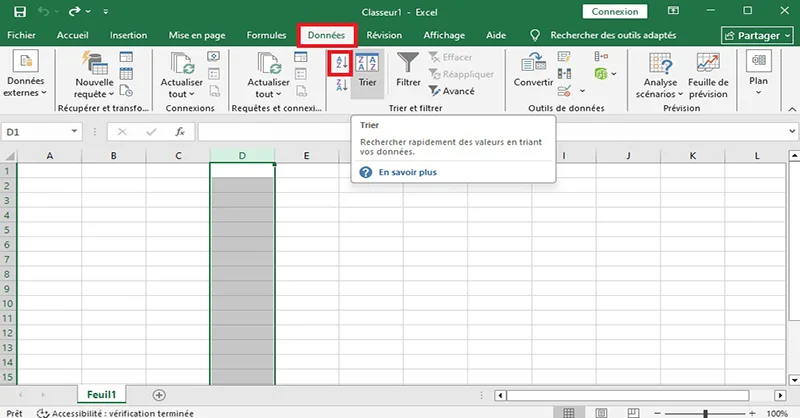The image size is (800, 418).
Task: Switch to the Accueil tab
Action: click(72, 35)
